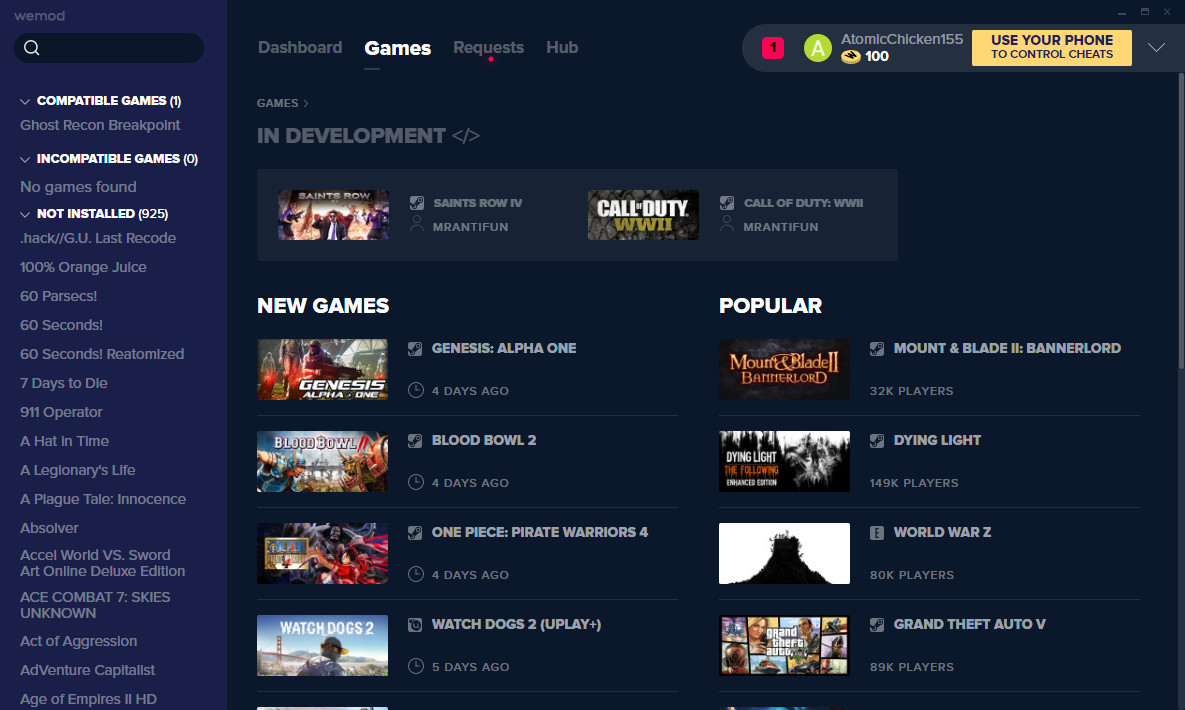The height and width of the screenshot is (710, 1185).
Task: Select Ghost Recon Breakpoint in sidebar
Action: [101, 126]
